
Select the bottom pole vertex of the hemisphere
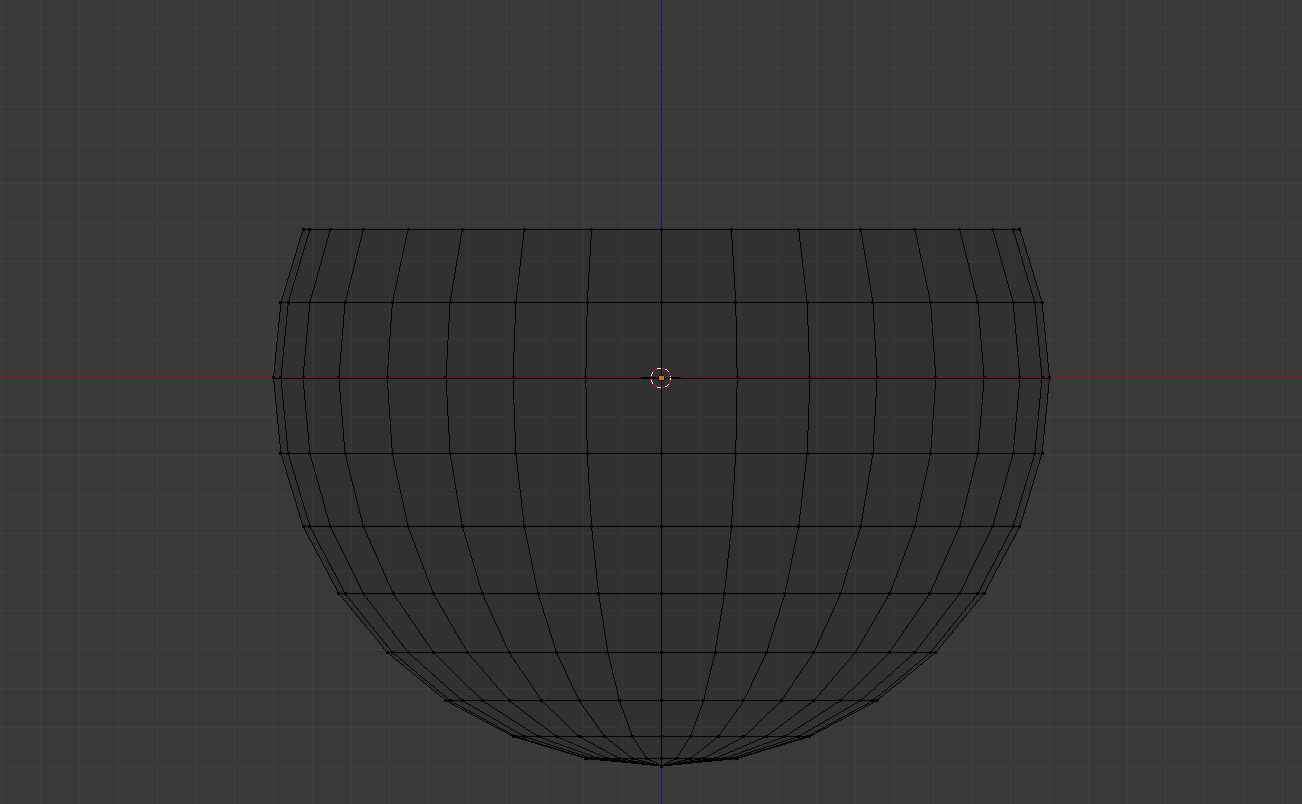coord(661,766)
